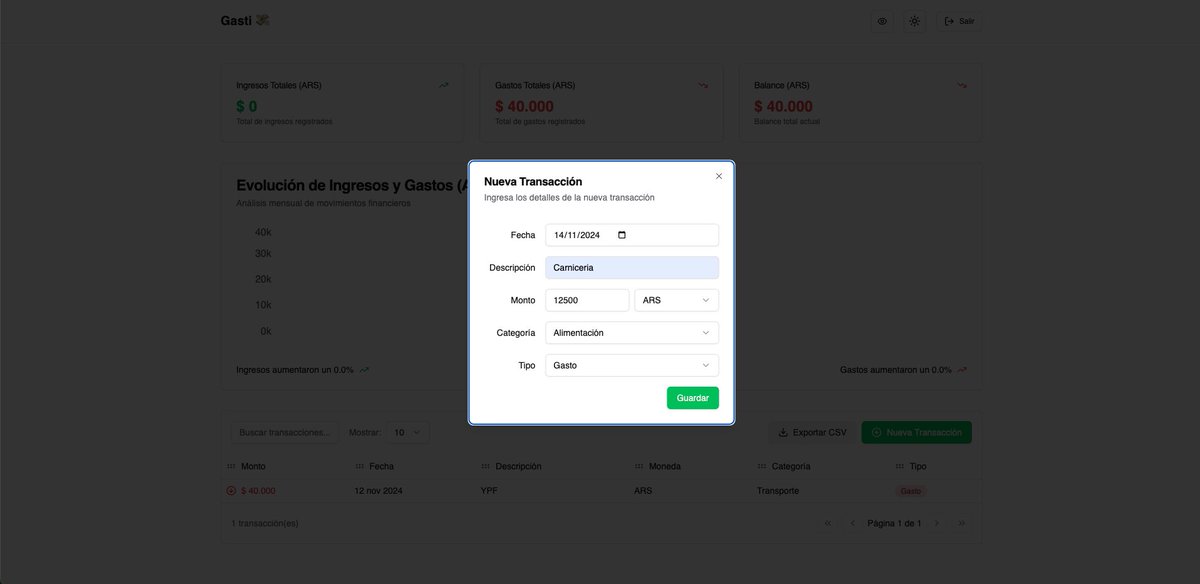Open the ARS currency dropdown
The width and height of the screenshot is (1200, 584).
[x=677, y=300]
